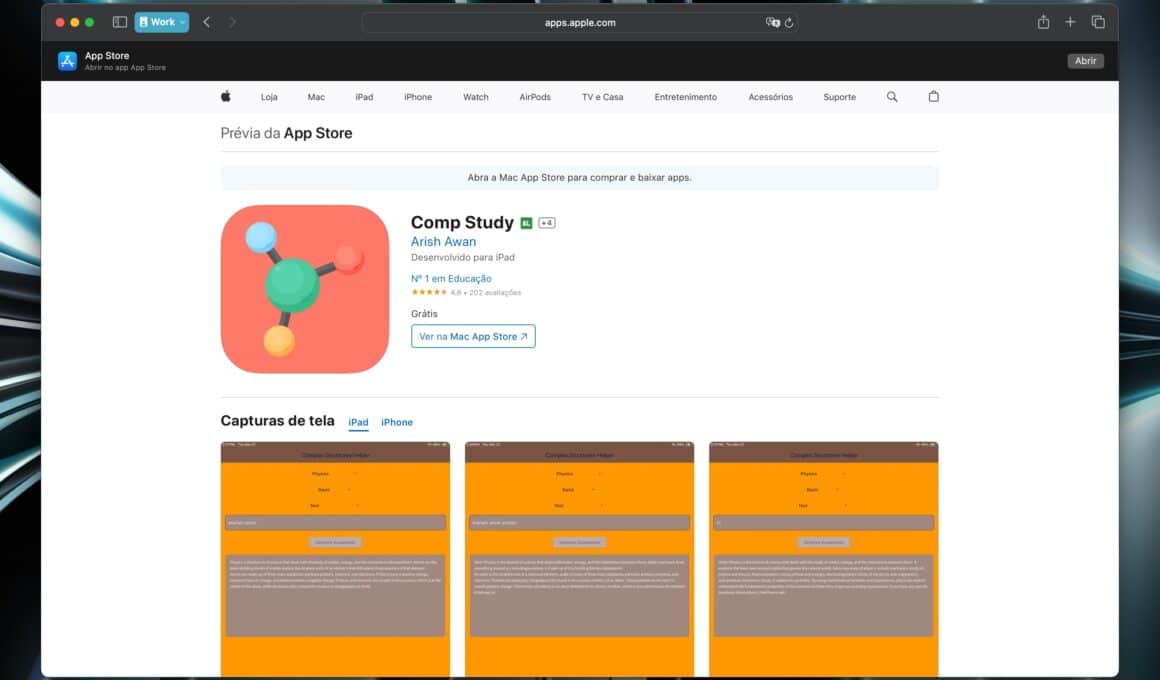Click the star rating line with 202 avaliações

(466, 292)
